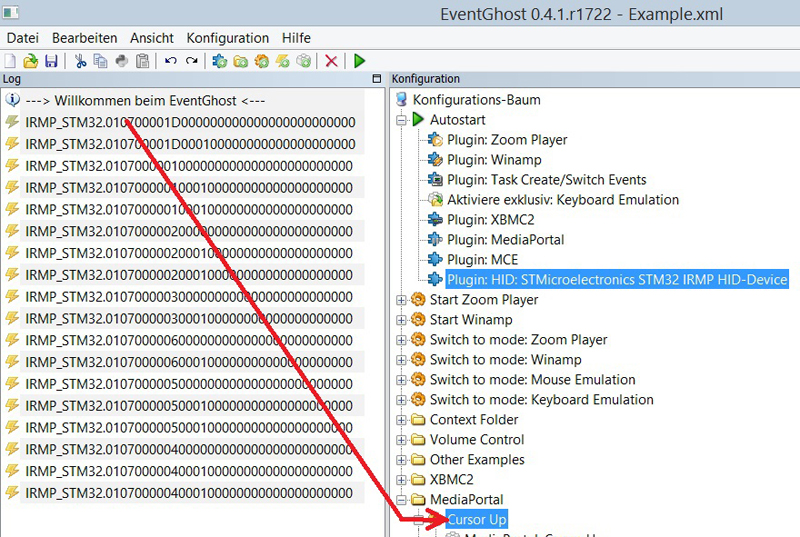Open the Ansicht menu

(152, 38)
